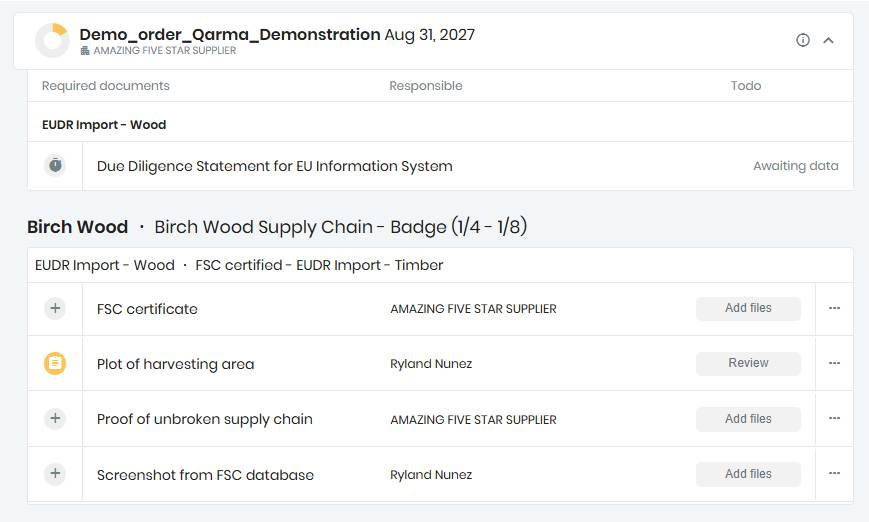The width and height of the screenshot is (869, 522).
Task: Click the plus icon beside Screenshot from FSC database
Action: [x=55, y=474]
